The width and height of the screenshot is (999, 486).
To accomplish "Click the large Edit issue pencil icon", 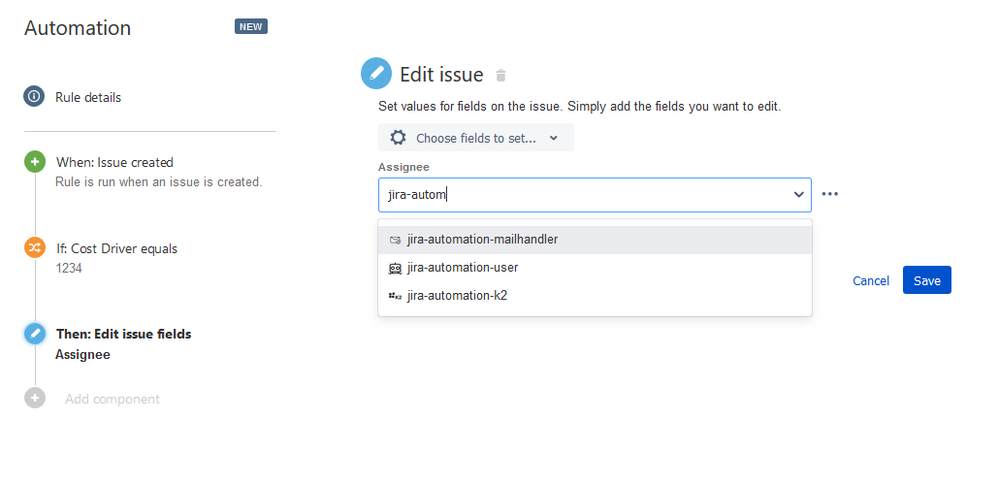I will pos(377,73).
